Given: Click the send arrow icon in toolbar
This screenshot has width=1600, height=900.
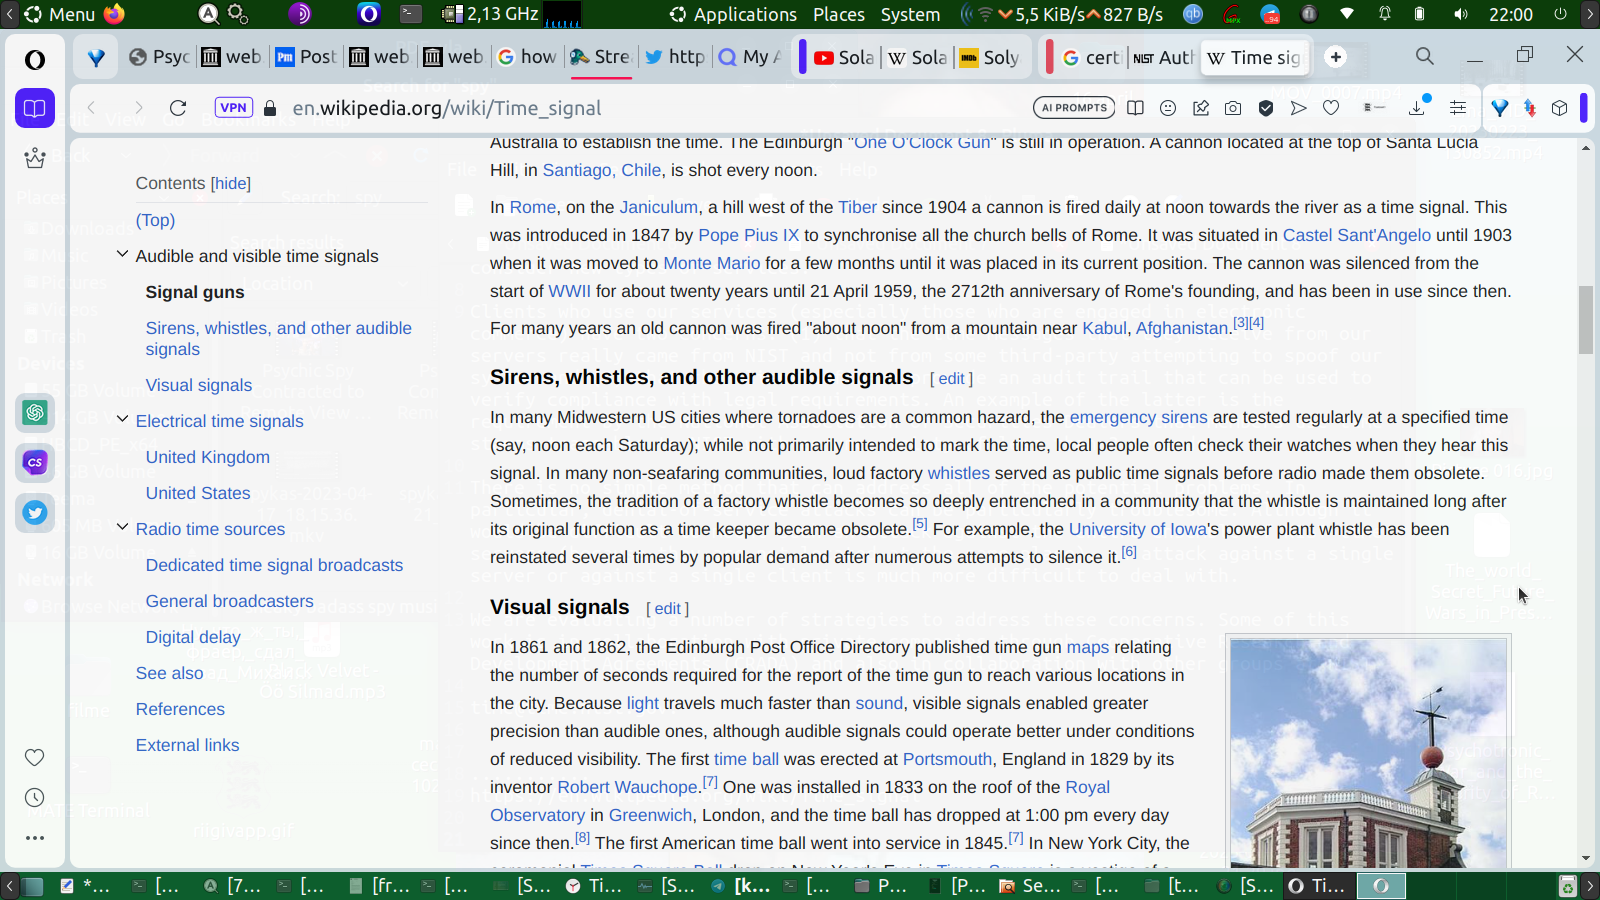Looking at the screenshot, I should point(1298,108).
